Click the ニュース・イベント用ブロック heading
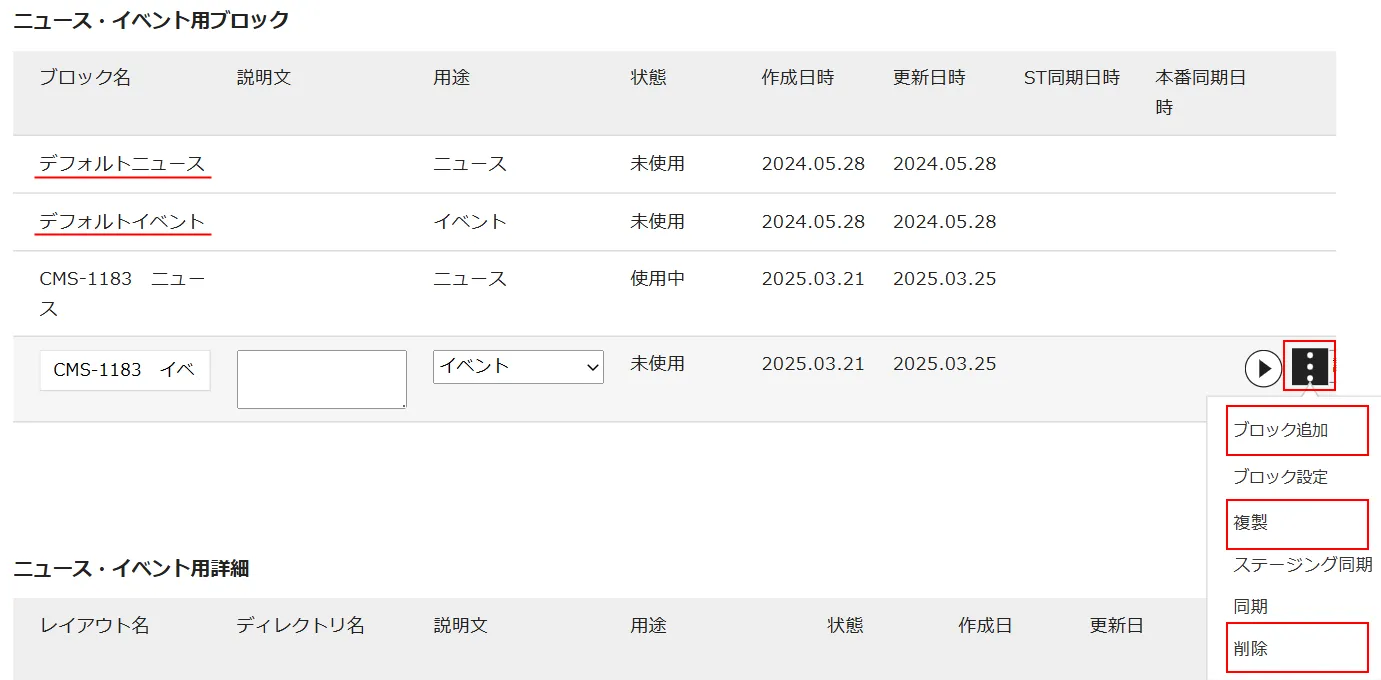The height and width of the screenshot is (680, 1381). [x=152, y=20]
